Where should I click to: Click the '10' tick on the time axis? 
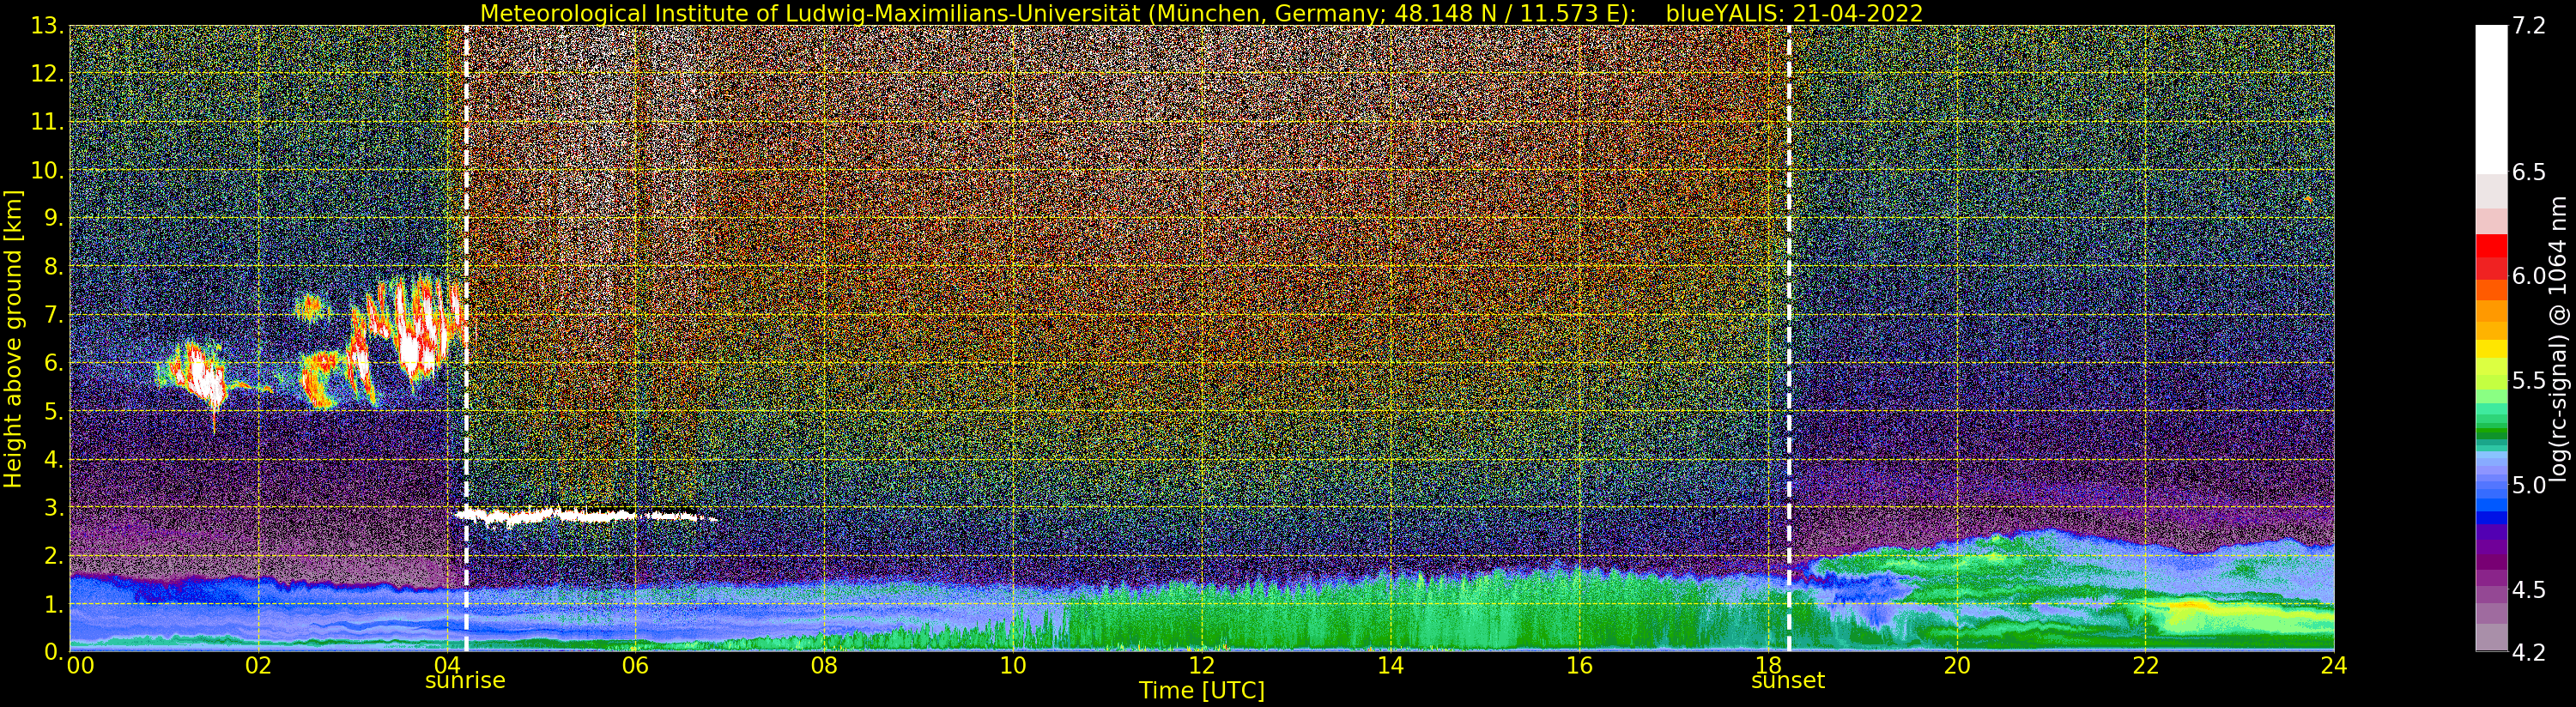point(1013,666)
